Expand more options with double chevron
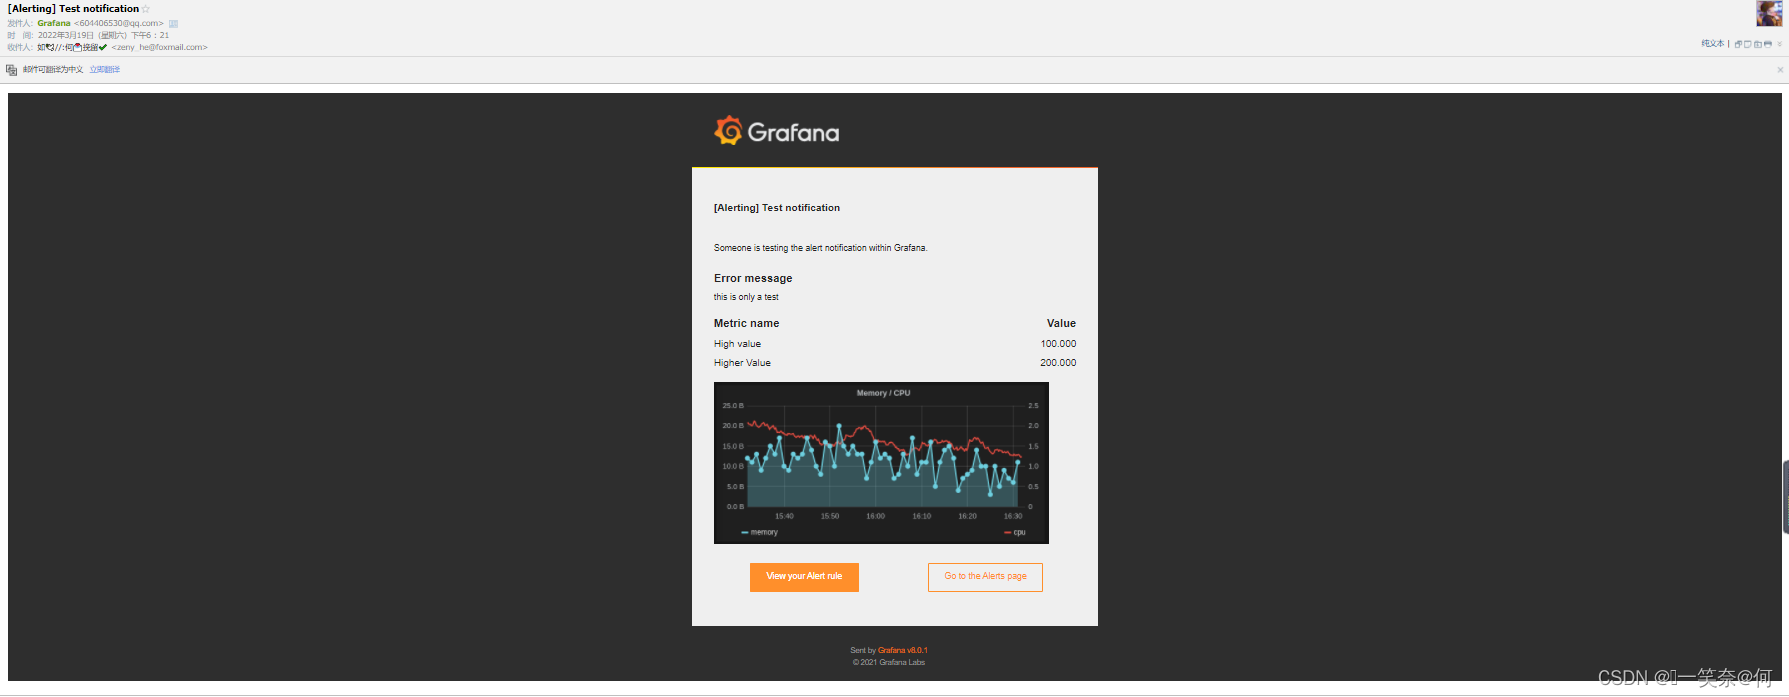Screen dimensions: 1789x697 click(x=1780, y=44)
